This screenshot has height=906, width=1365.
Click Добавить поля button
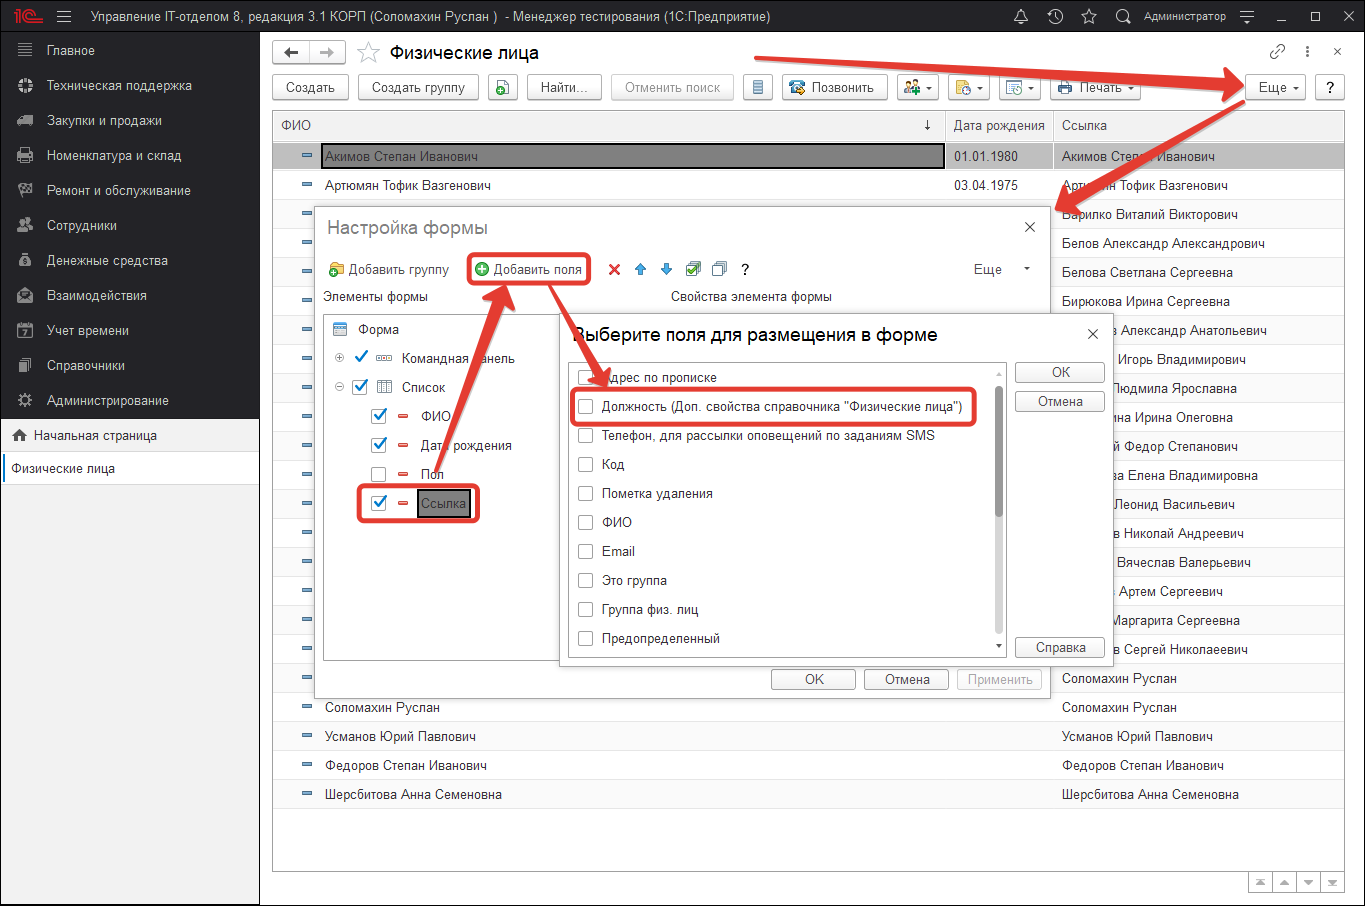point(528,269)
